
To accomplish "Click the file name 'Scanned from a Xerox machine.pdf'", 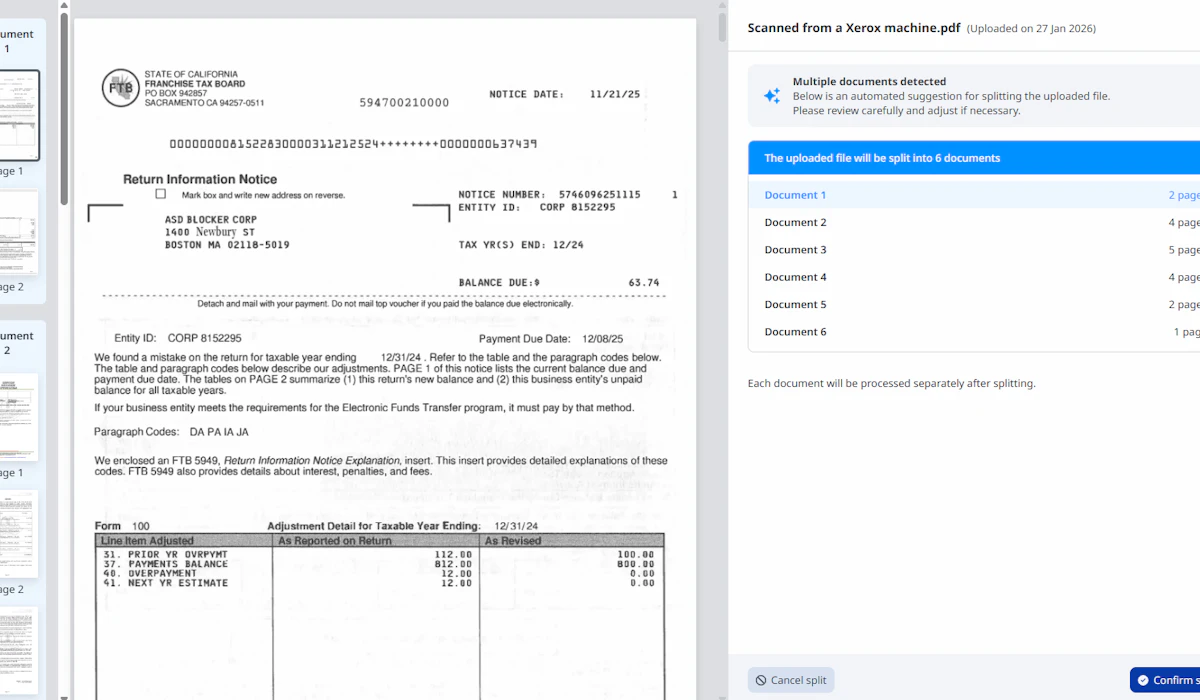I will click(x=854, y=28).
